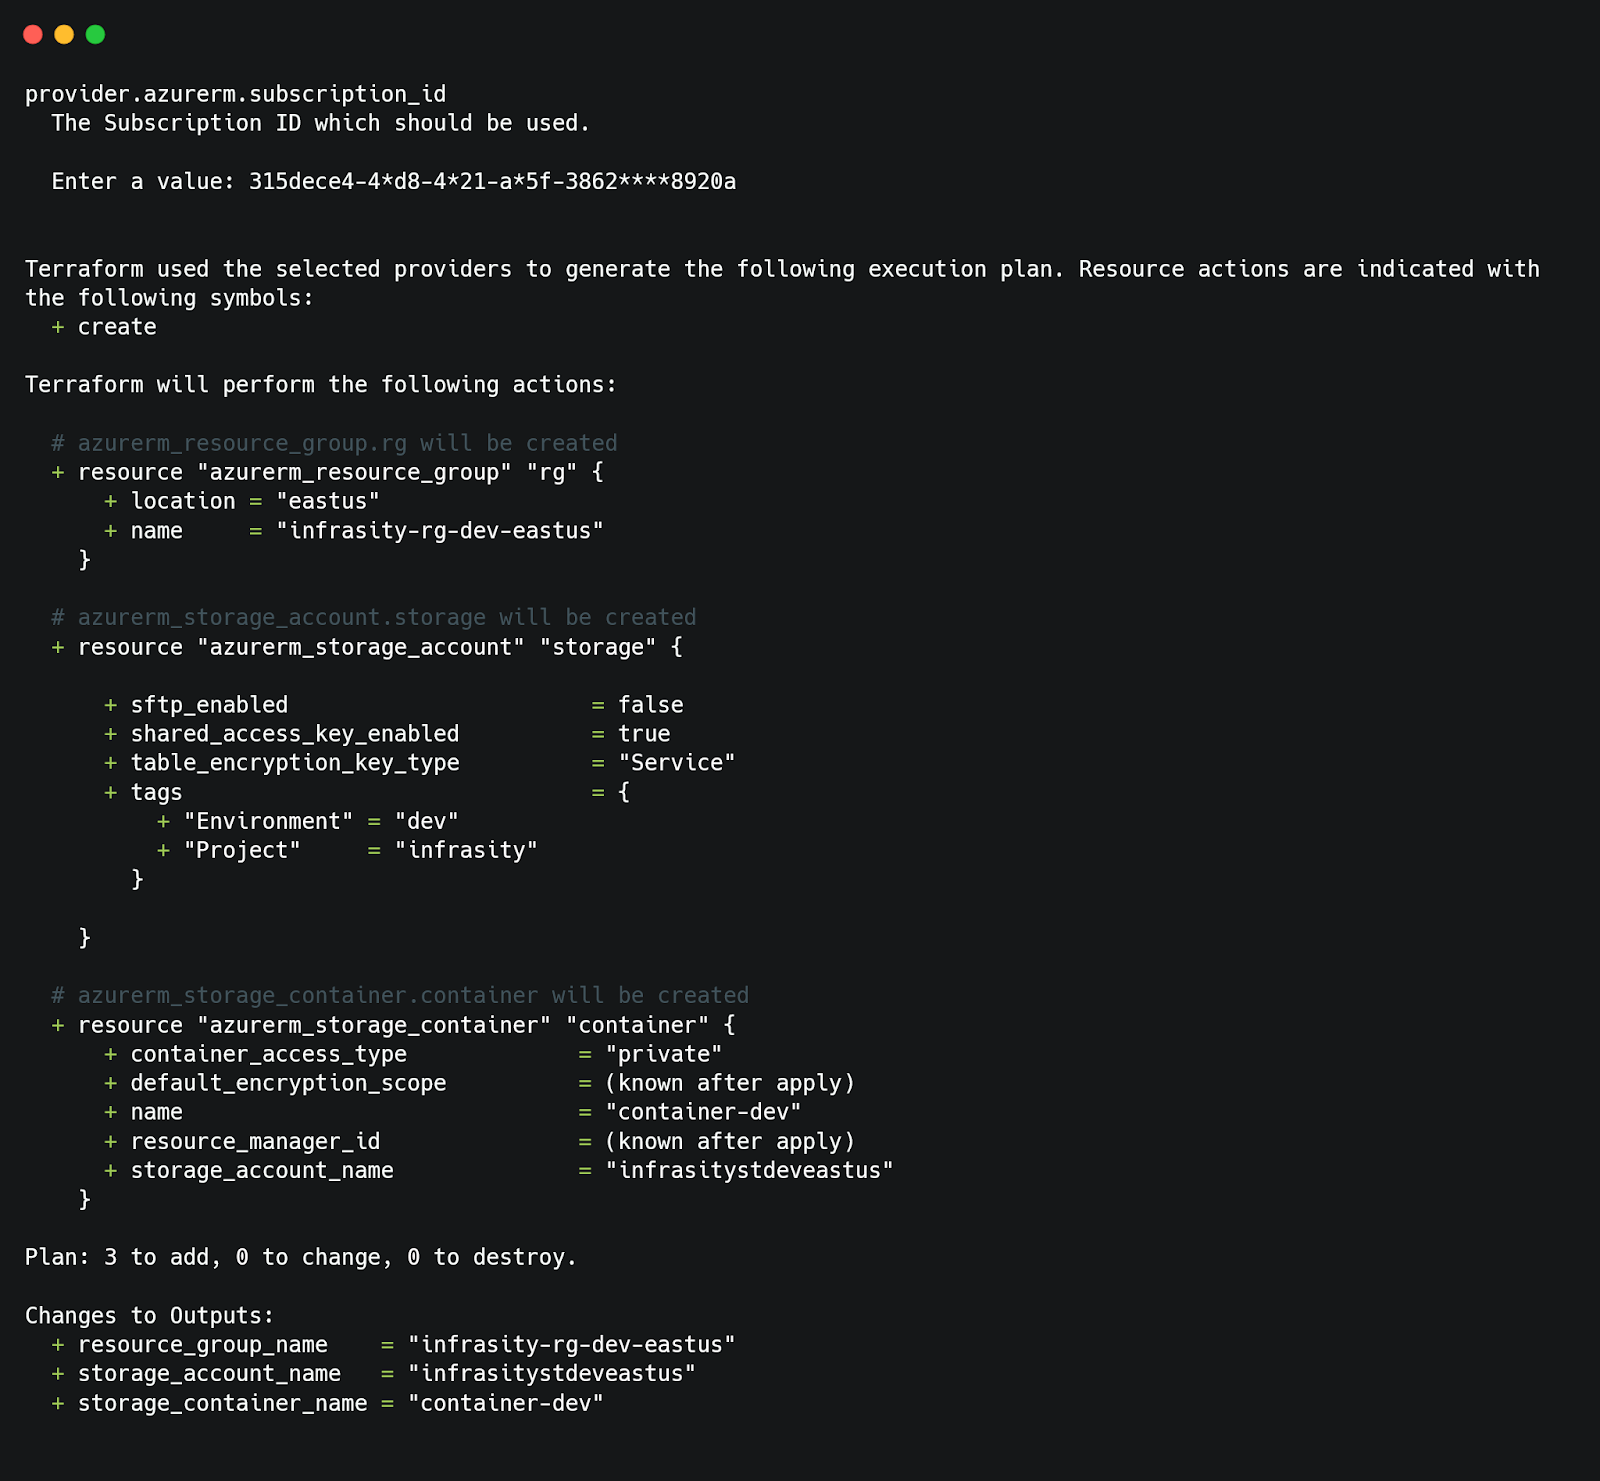The width and height of the screenshot is (1600, 1481).
Task: Click the sftp_enabled attribute
Action: coord(209,705)
